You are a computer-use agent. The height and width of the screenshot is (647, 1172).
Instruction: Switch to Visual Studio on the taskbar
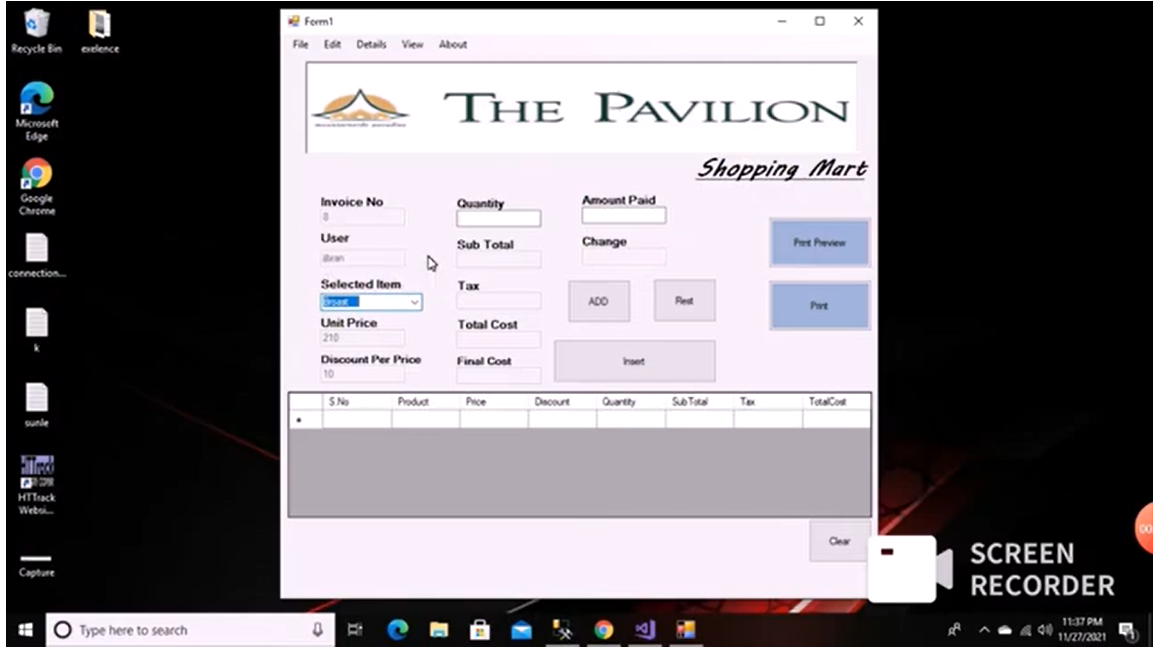tap(644, 630)
